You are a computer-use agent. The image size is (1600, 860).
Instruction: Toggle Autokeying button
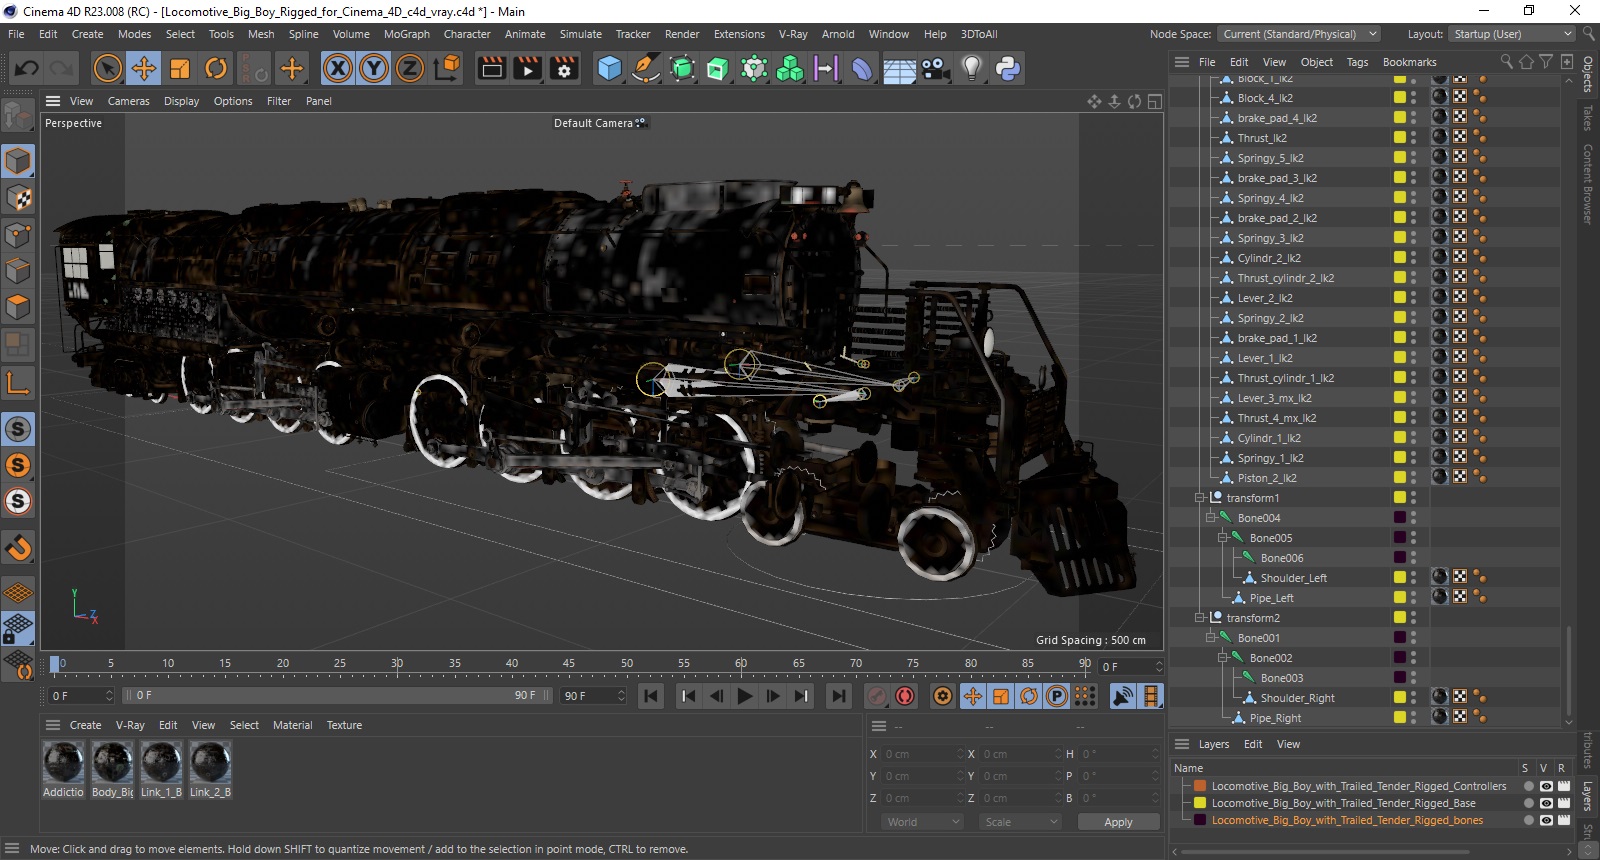(x=905, y=696)
